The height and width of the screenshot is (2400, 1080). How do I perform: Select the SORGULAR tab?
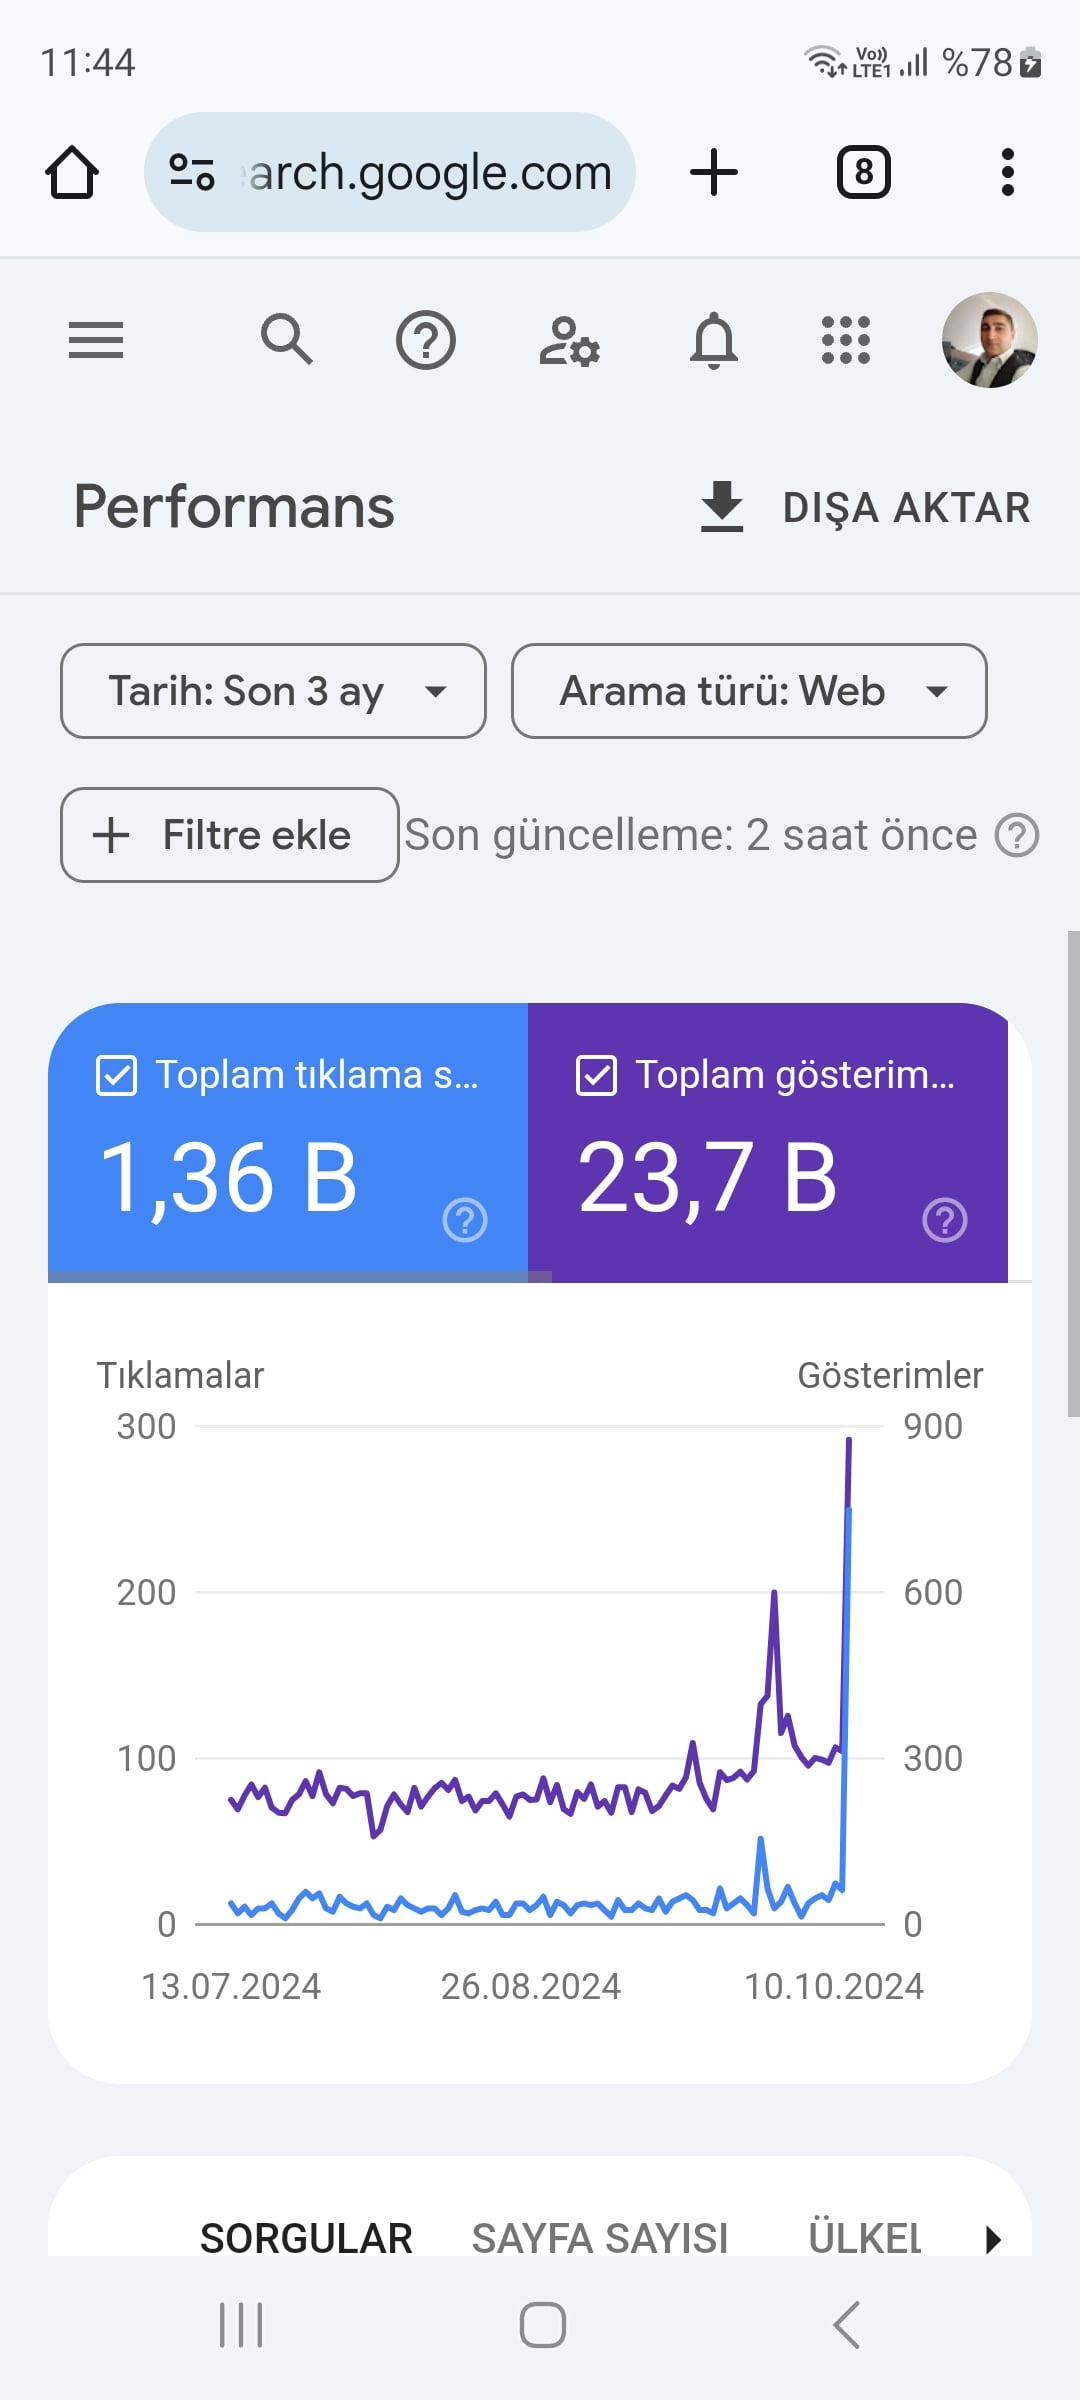(306, 2239)
